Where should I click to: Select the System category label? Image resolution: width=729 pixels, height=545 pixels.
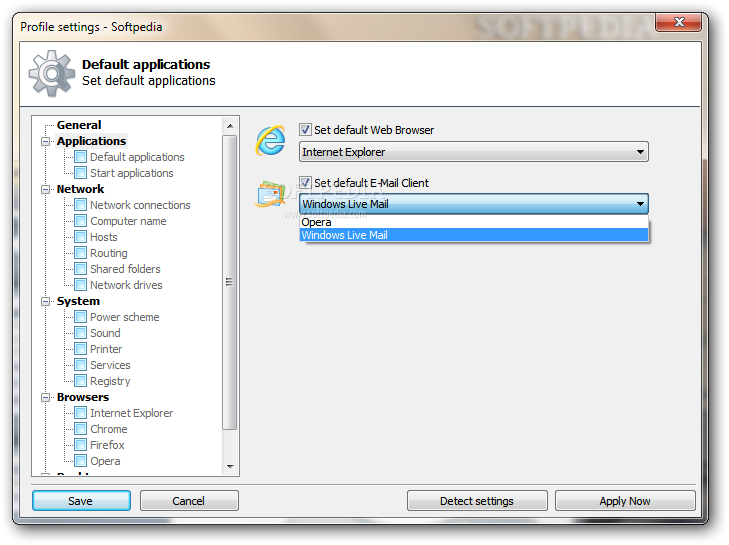tap(78, 301)
